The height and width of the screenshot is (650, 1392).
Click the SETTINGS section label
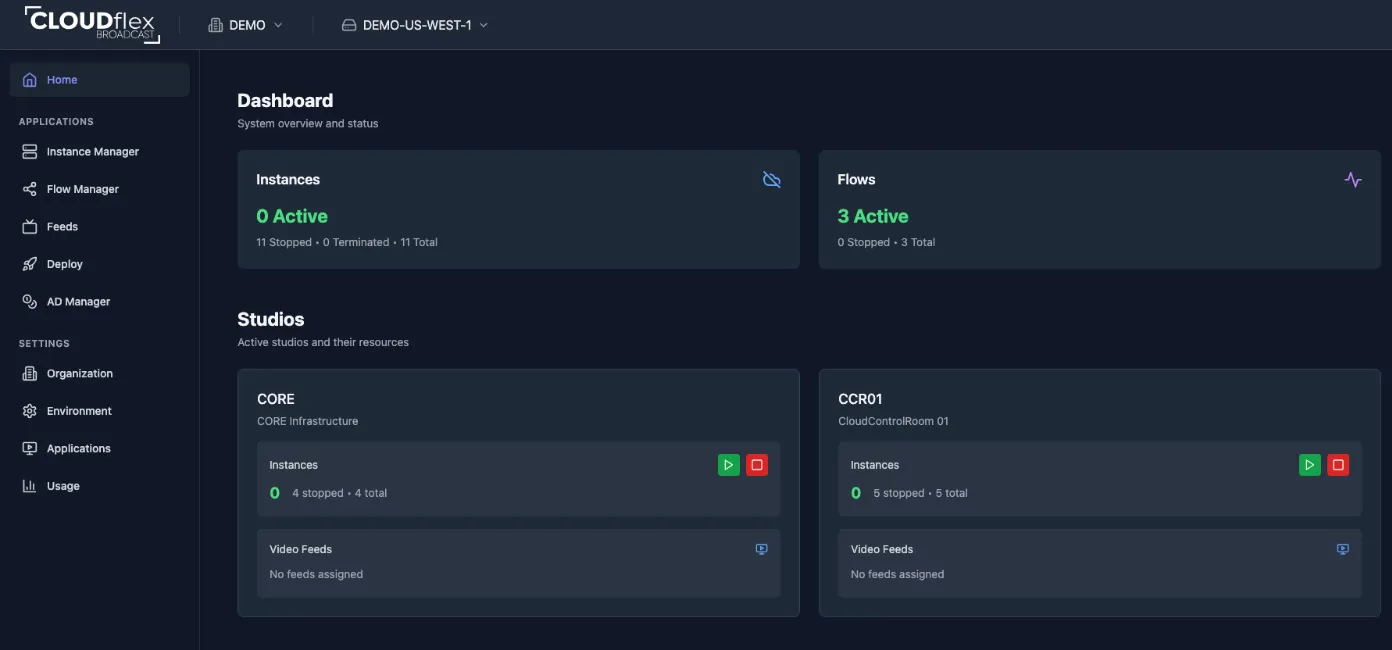[44, 344]
